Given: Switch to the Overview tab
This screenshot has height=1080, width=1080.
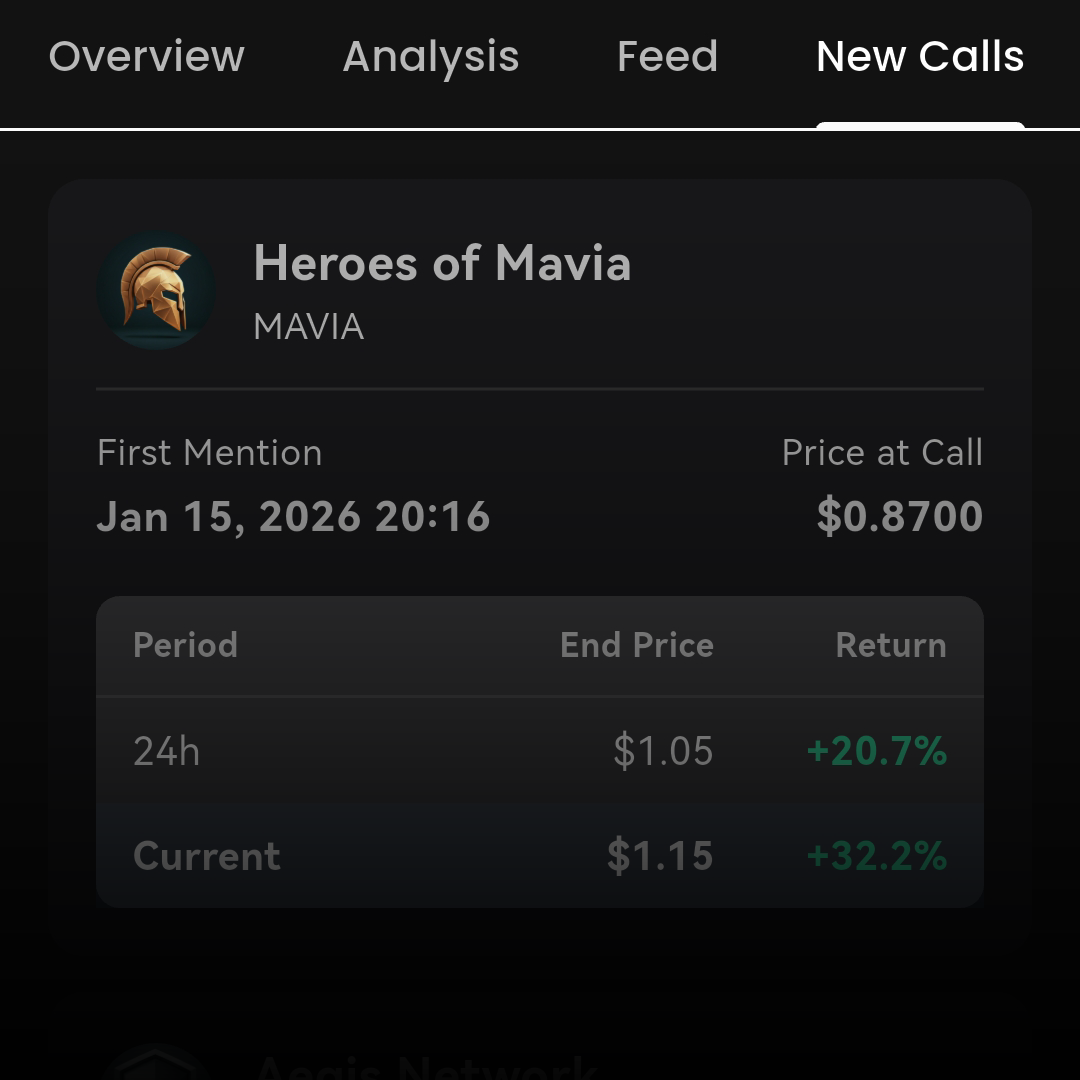Looking at the screenshot, I should [x=145, y=57].
